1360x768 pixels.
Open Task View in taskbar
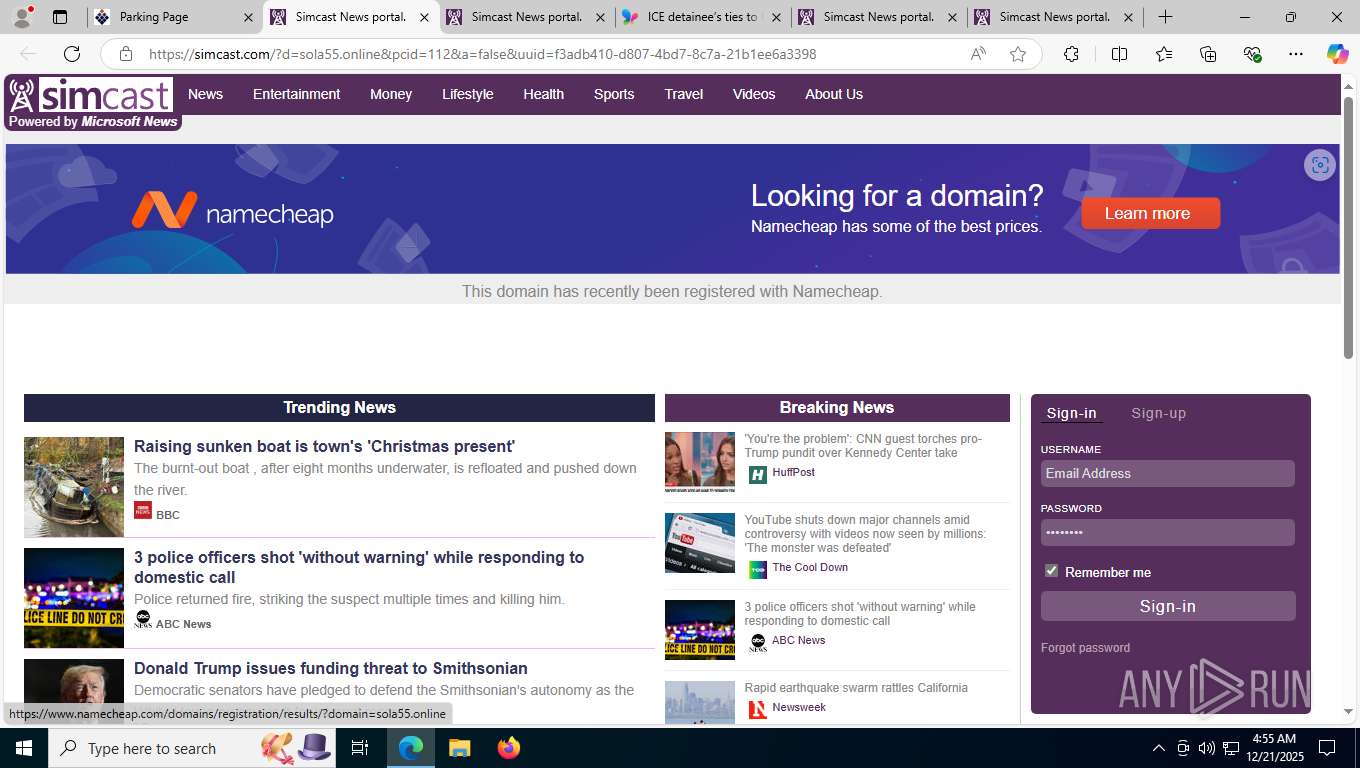coord(360,748)
